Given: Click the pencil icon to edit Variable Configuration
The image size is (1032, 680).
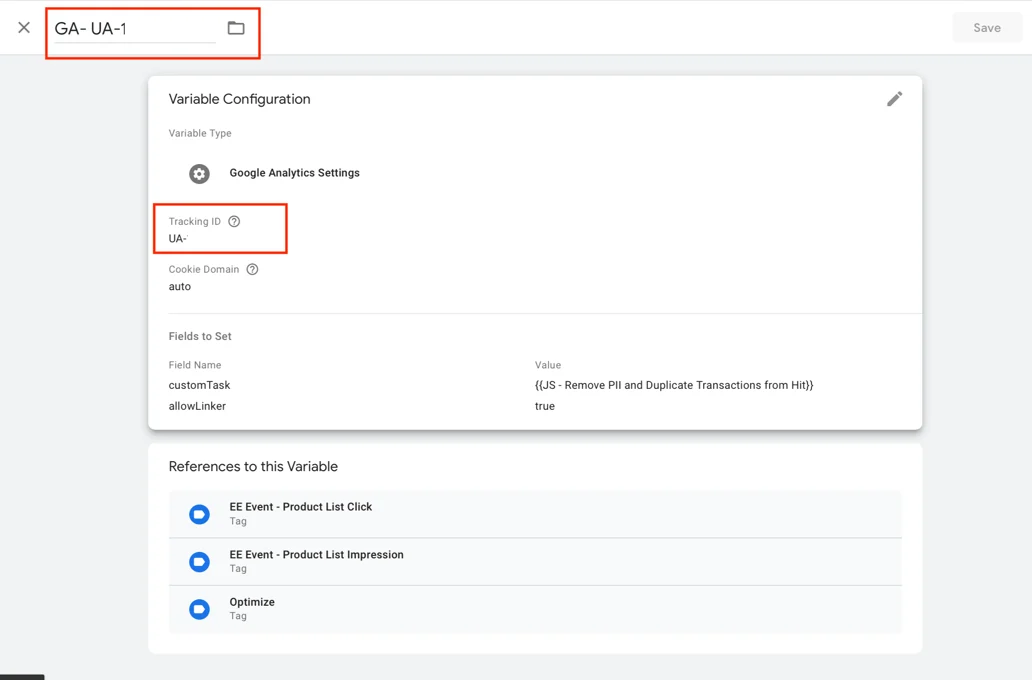Looking at the screenshot, I should click(895, 98).
